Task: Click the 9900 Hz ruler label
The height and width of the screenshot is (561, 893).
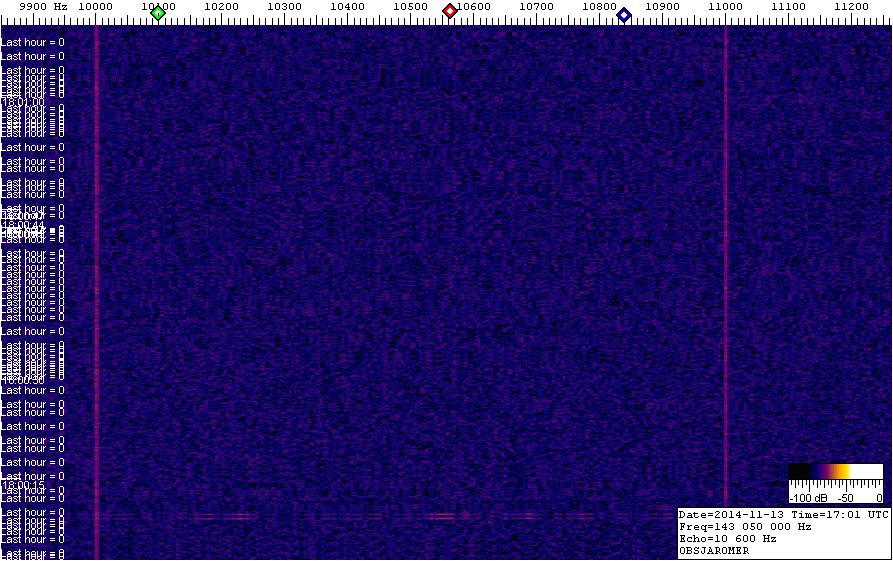Action: pos(44,7)
